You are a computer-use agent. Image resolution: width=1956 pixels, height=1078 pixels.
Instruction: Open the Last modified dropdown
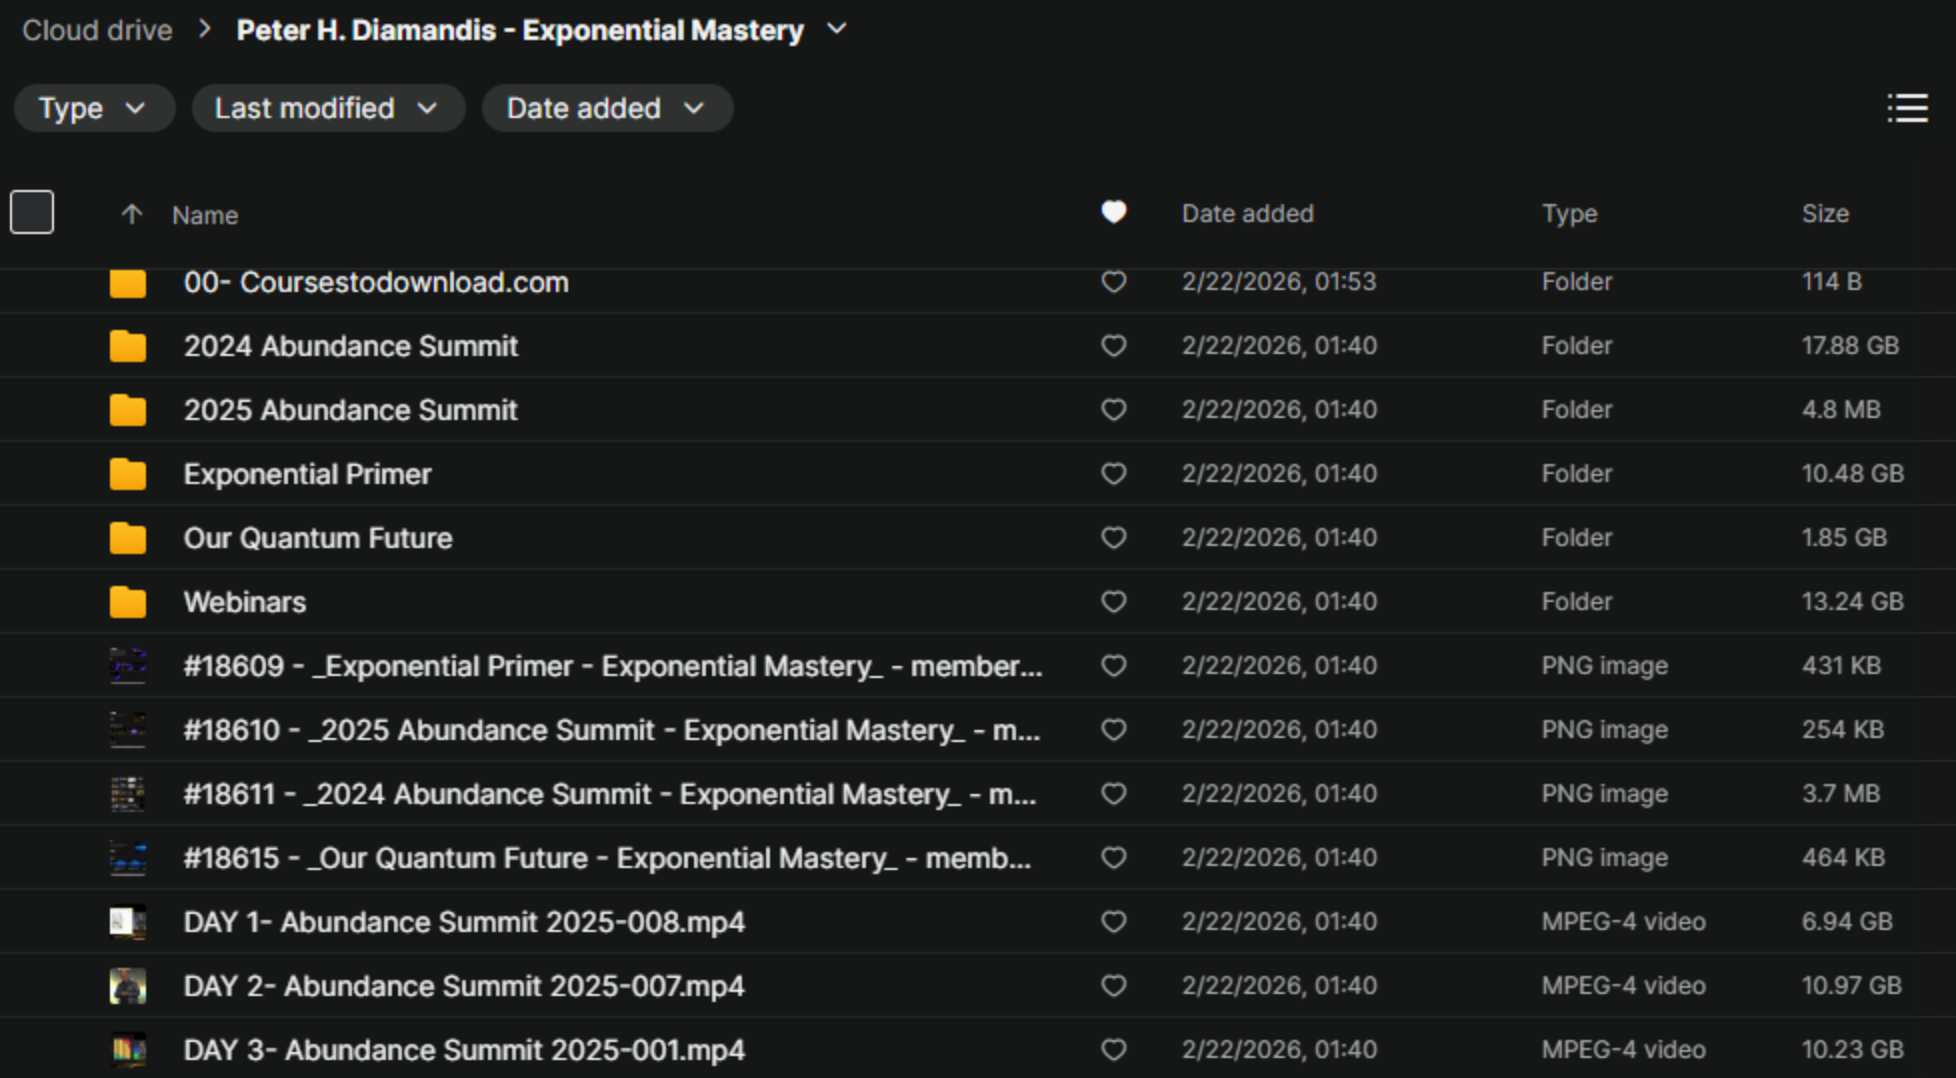coord(327,108)
